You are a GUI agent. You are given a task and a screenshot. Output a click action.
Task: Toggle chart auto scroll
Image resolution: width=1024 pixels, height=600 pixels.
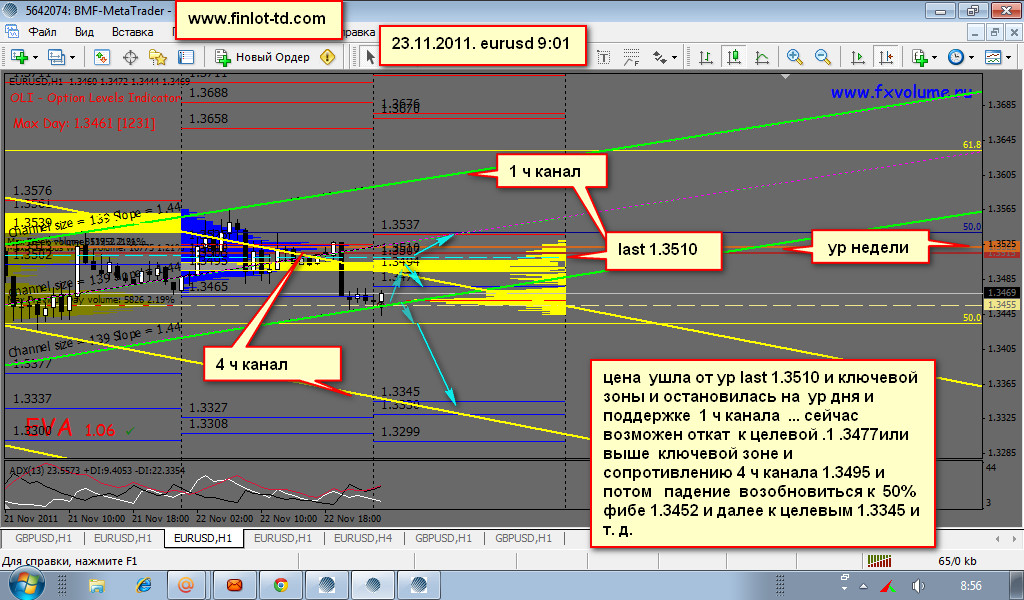point(857,57)
